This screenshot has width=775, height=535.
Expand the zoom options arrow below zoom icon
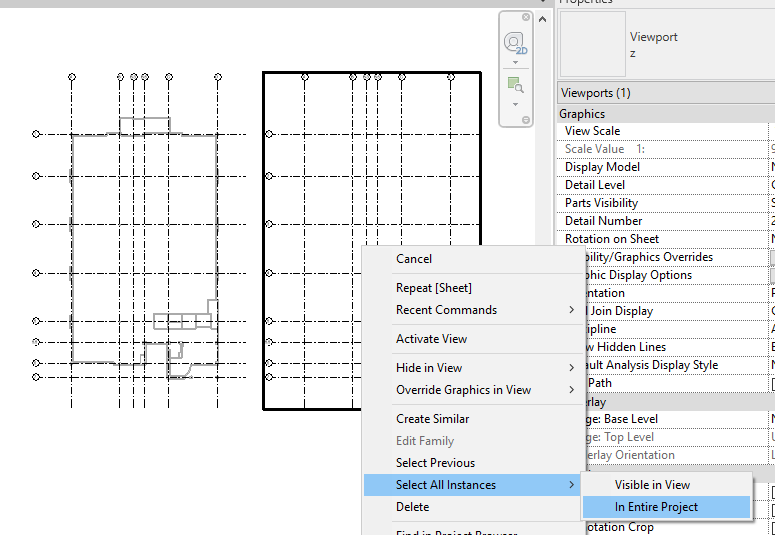tap(516, 104)
